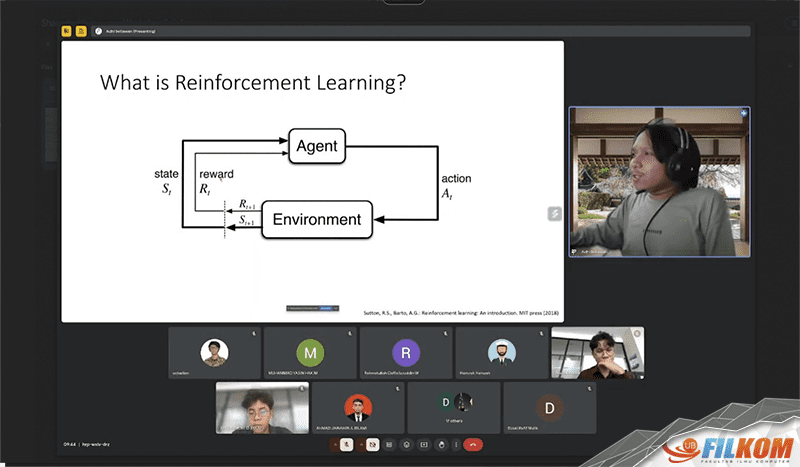Toggle the muted microphone button

[x=347, y=443]
